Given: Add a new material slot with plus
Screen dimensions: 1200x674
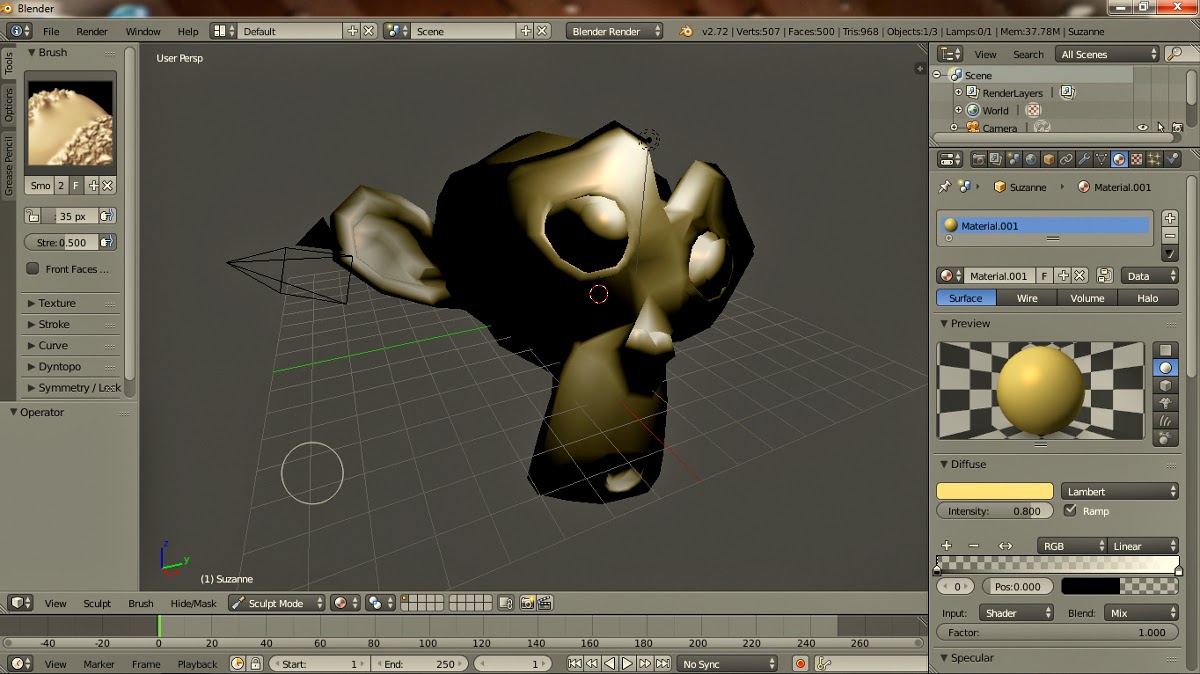Looking at the screenshot, I should [x=1170, y=218].
